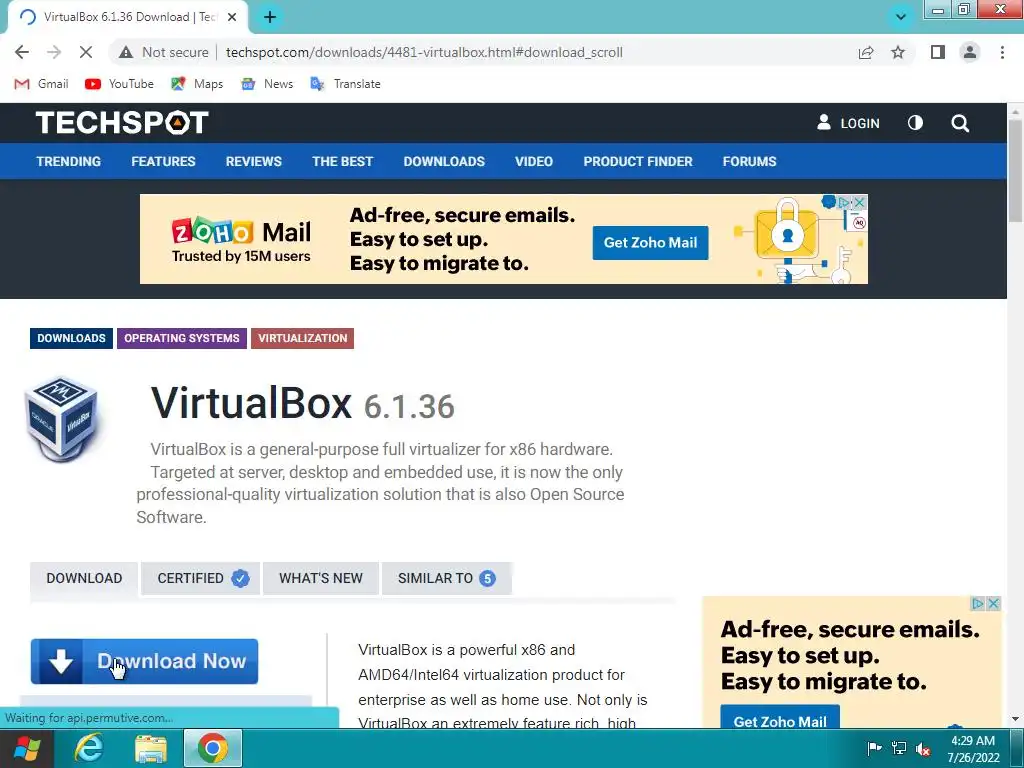1024x768 pixels.
Task: Select the DOWNLOAD tab
Action: pyautogui.click(x=84, y=579)
